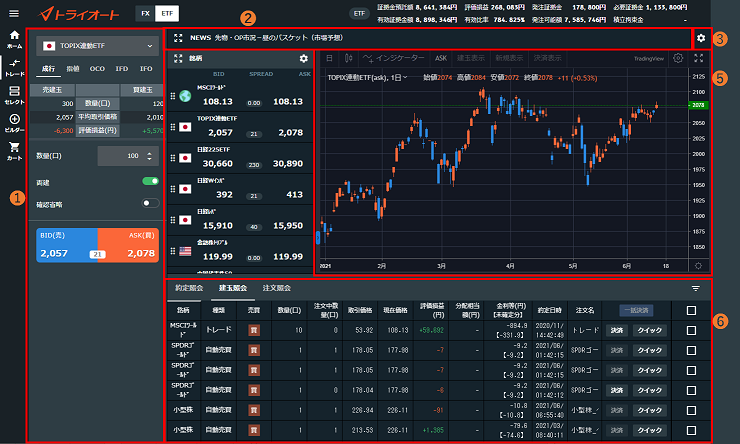Open the order inquiry tab
Screen dimensions: 740x444
[x=277, y=288]
